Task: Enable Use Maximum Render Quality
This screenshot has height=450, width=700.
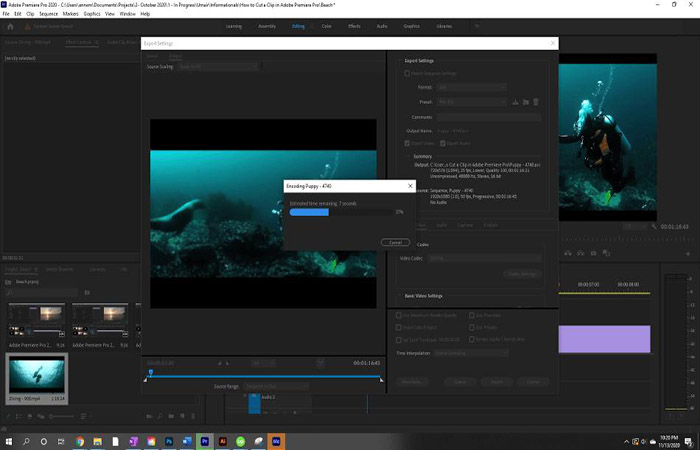Action: pos(399,315)
